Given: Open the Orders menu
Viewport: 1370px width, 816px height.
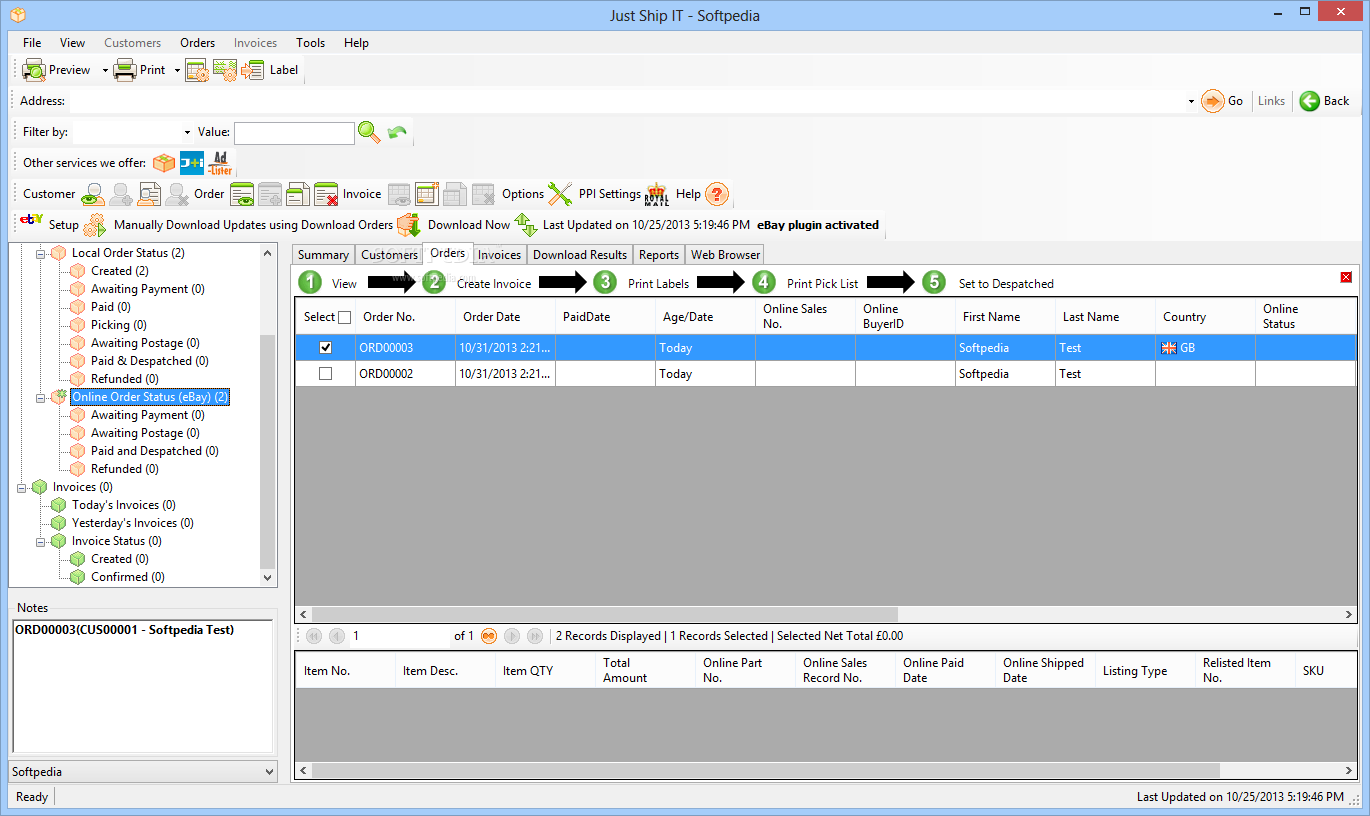Looking at the screenshot, I should 198,43.
